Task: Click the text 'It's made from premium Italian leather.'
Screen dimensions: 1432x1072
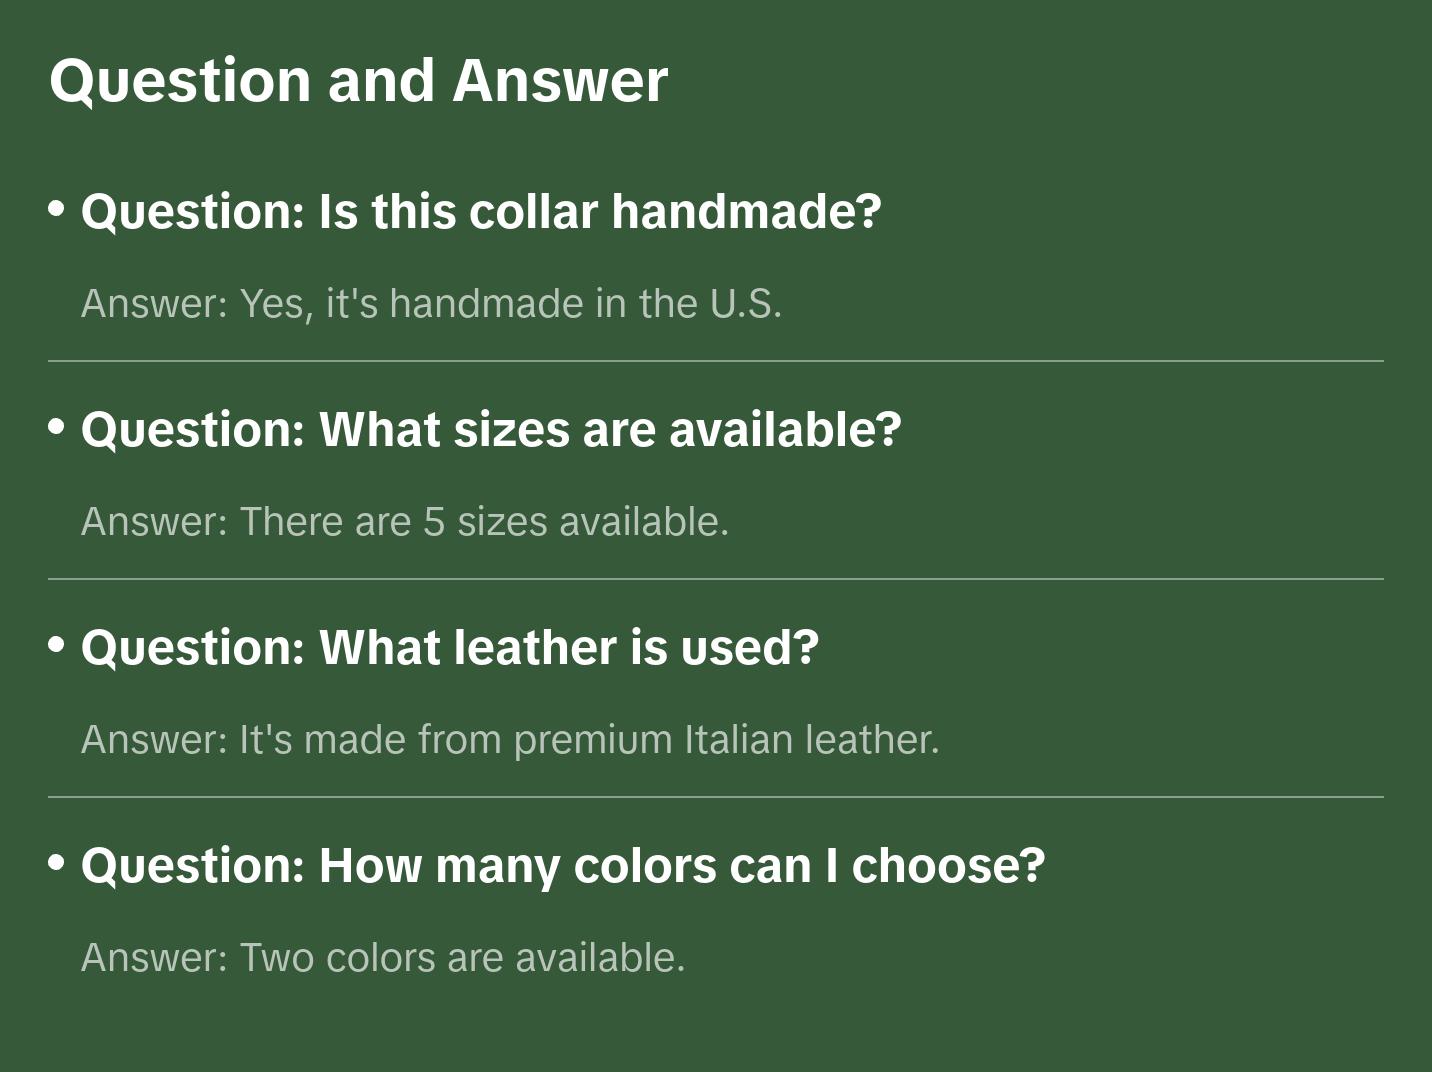Action: point(589,739)
